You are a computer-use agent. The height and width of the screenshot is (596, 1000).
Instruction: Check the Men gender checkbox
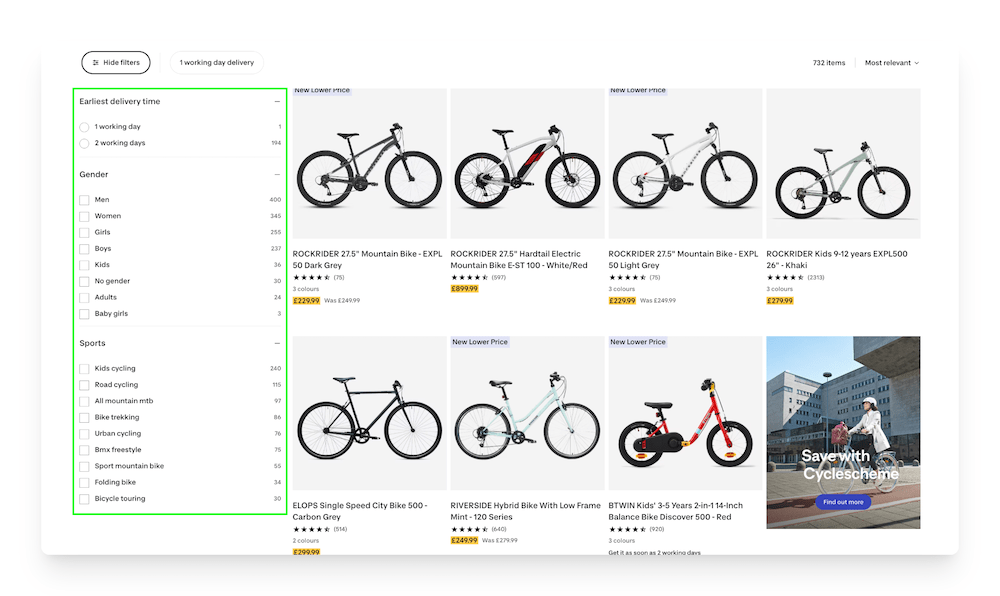[x=84, y=200]
